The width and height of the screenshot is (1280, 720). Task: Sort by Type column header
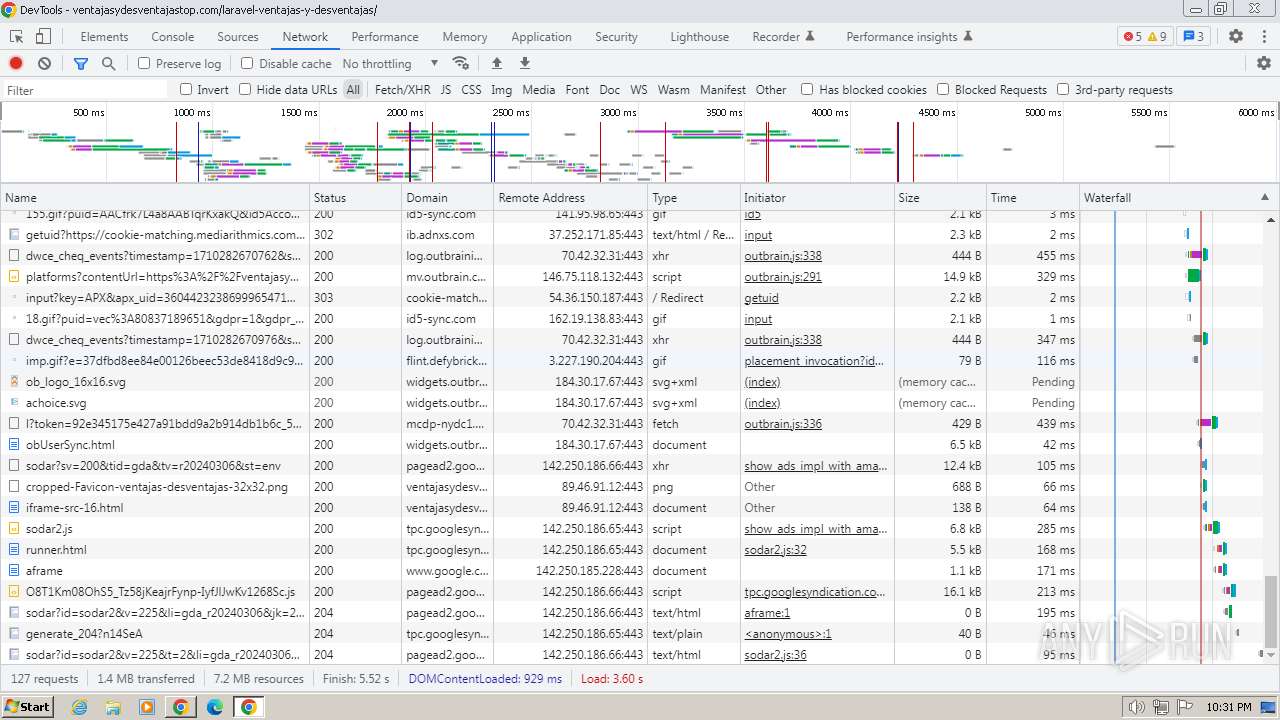pos(694,197)
